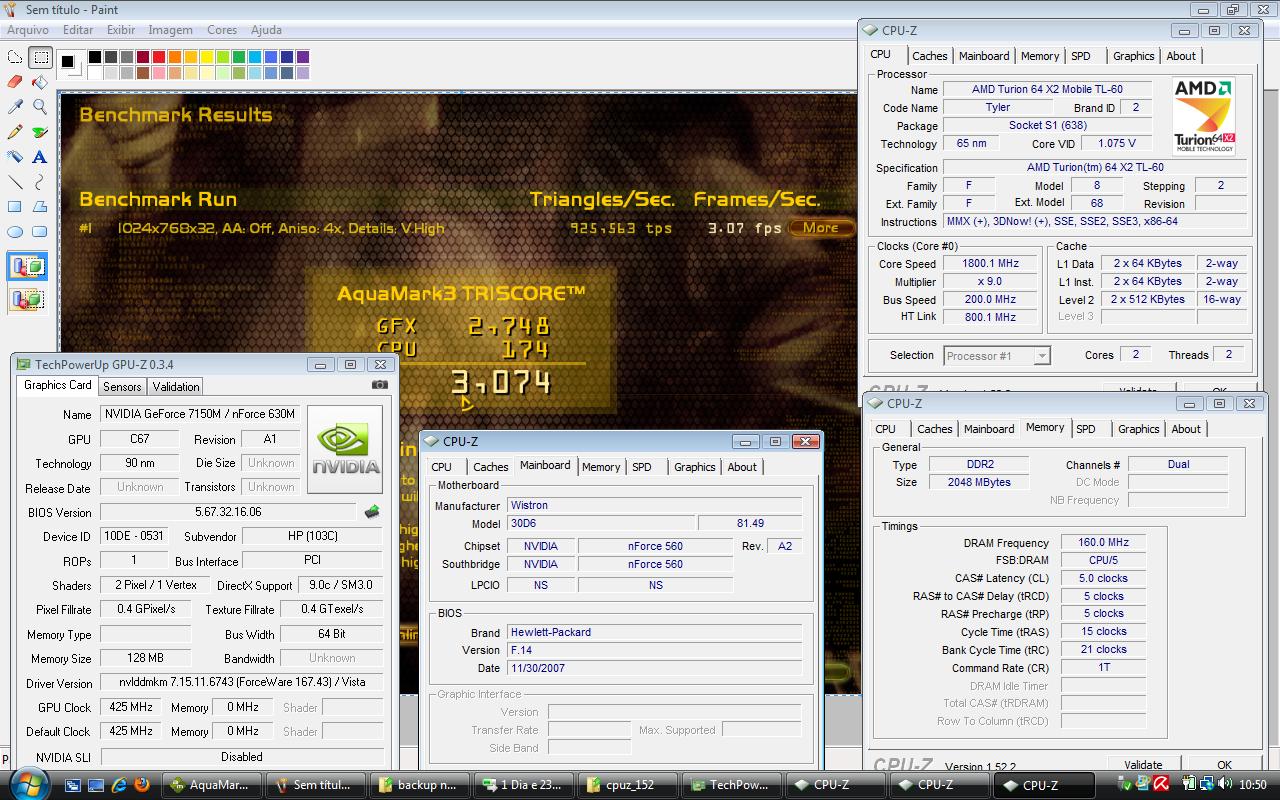Pick the purple color swatch

coord(303,57)
